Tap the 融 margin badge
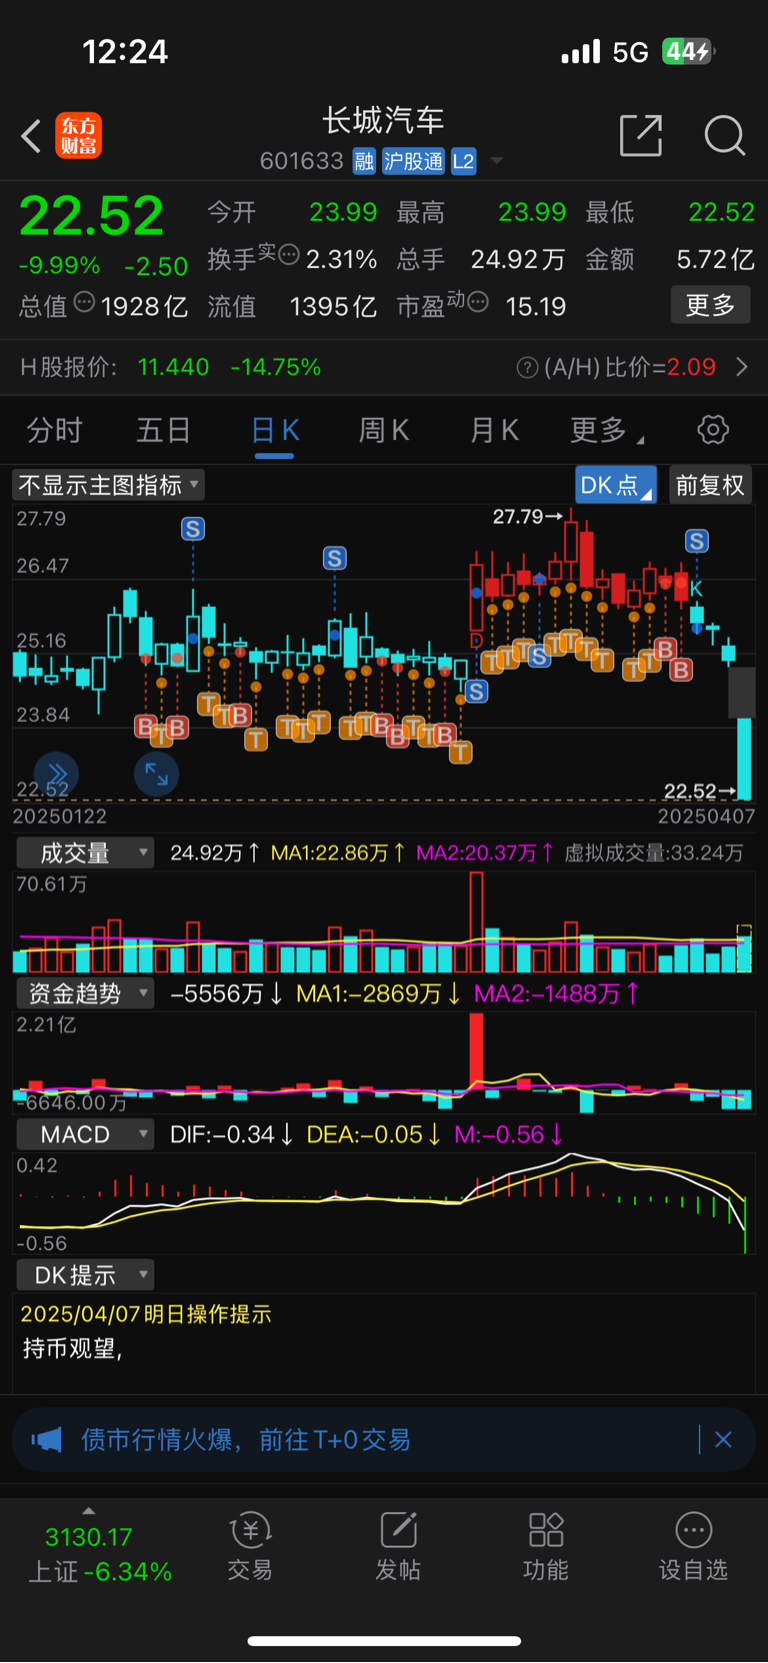The width and height of the screenshot is (768, 1663). [x=364, y=161]
